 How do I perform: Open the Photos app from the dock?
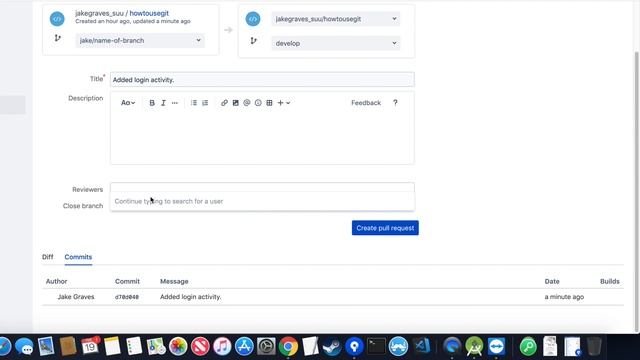coord(178,347)
